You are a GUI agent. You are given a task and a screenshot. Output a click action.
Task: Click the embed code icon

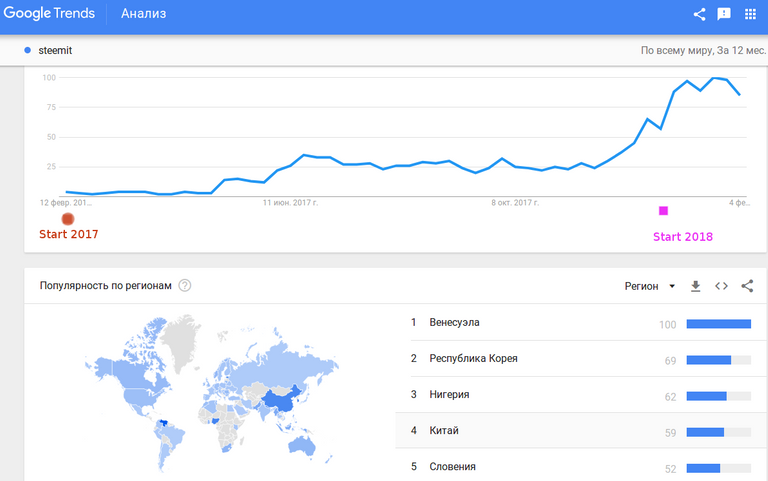(x=721, y=286)
